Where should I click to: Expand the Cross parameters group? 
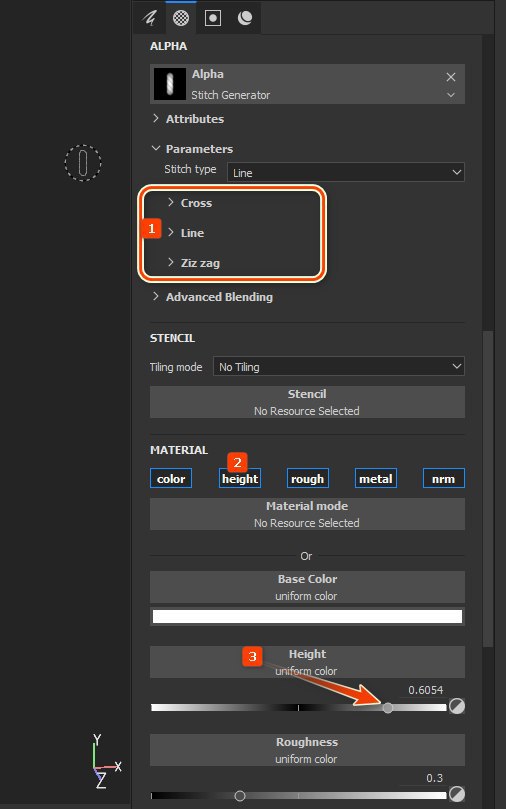click(x=171, y=203)
